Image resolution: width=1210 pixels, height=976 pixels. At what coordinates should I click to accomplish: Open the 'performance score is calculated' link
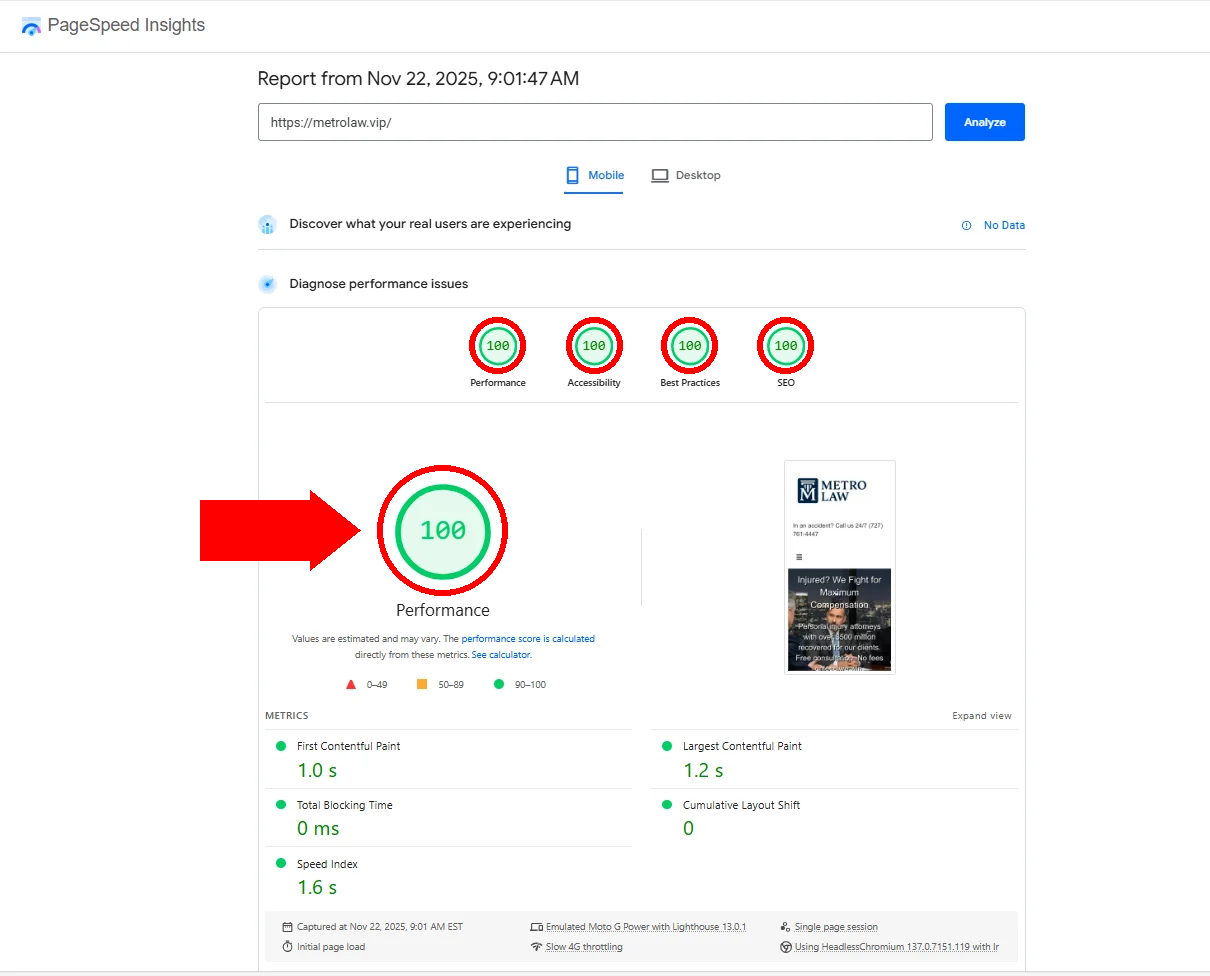point(528,638)
